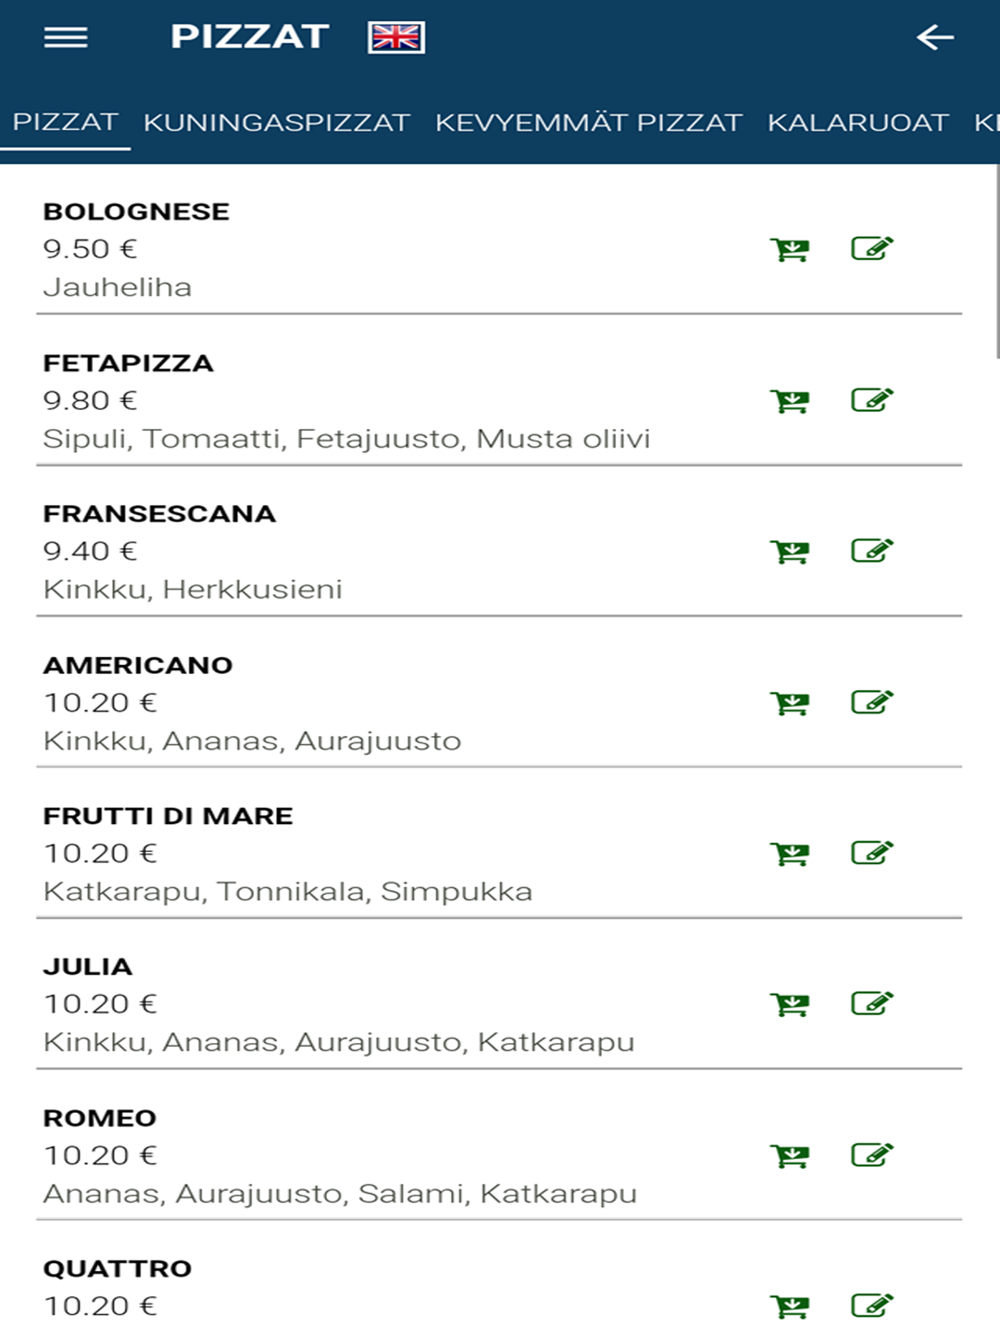Go back using the header arrow
The height and width of the screenshot is (1334, 1000).
coord(935,37)
